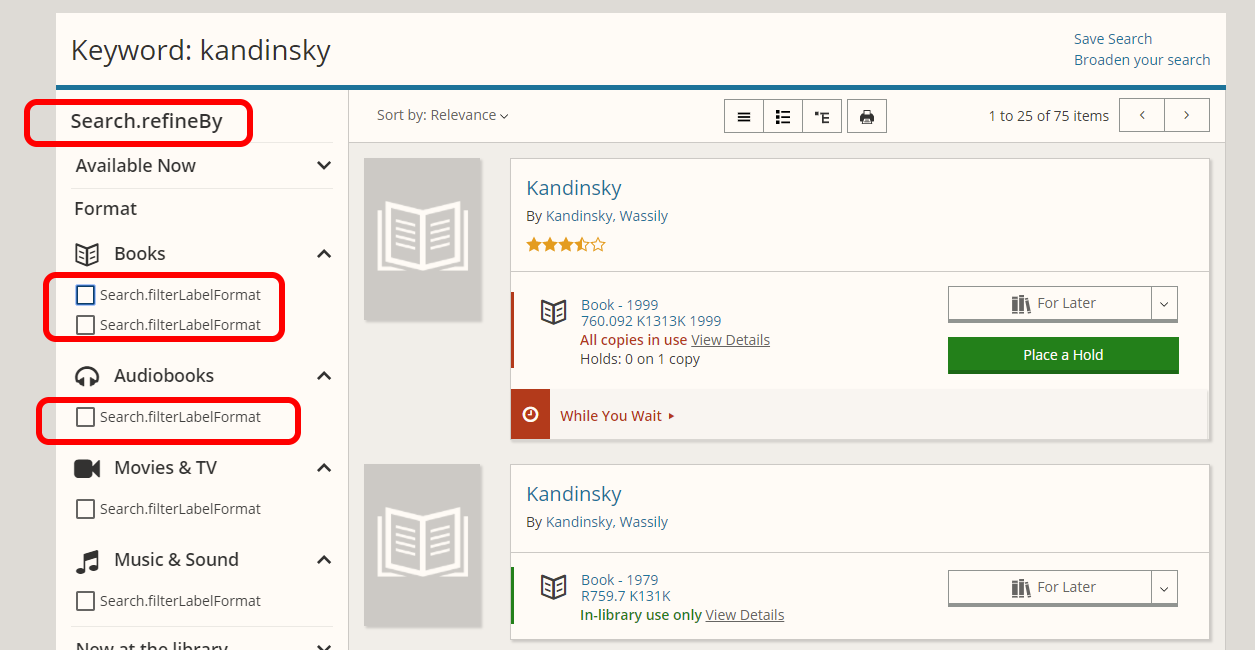Go to previous results page arrow
This screenshot has width=1255, height=650.
coord(1142,115)
